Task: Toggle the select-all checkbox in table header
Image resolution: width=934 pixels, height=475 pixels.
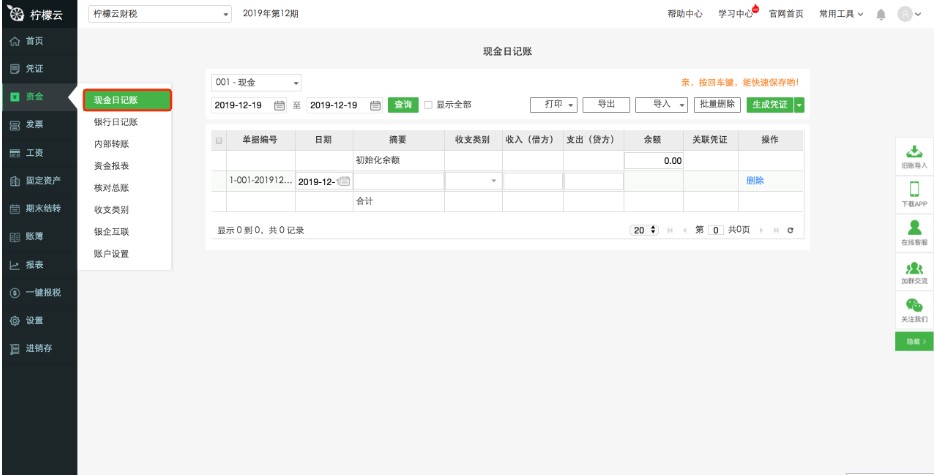Action: (219, 140)
